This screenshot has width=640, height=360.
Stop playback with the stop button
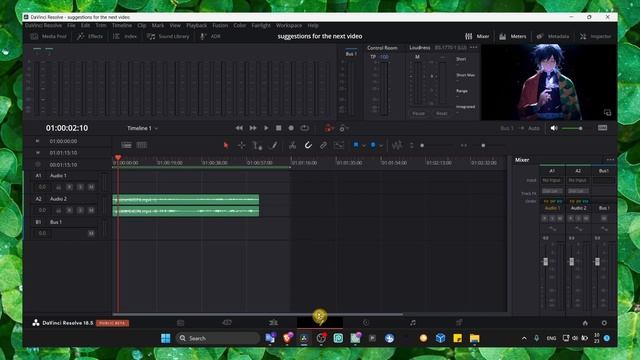(279, 128)
